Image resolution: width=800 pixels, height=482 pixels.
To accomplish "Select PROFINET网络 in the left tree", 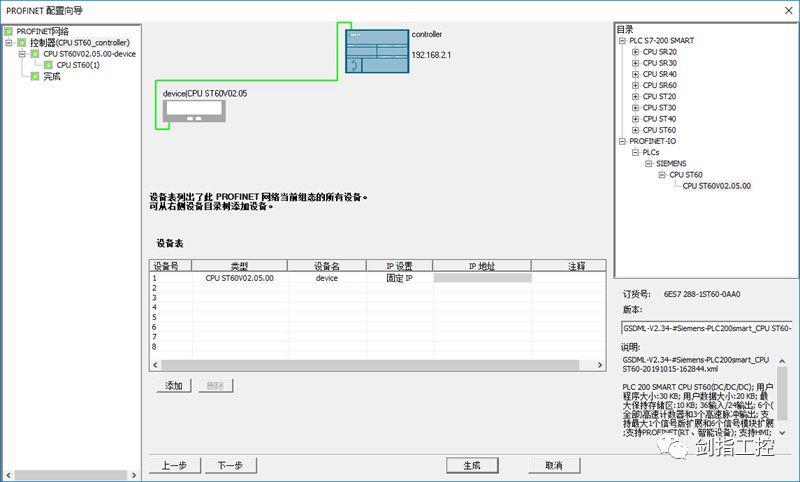I will 42,32.
